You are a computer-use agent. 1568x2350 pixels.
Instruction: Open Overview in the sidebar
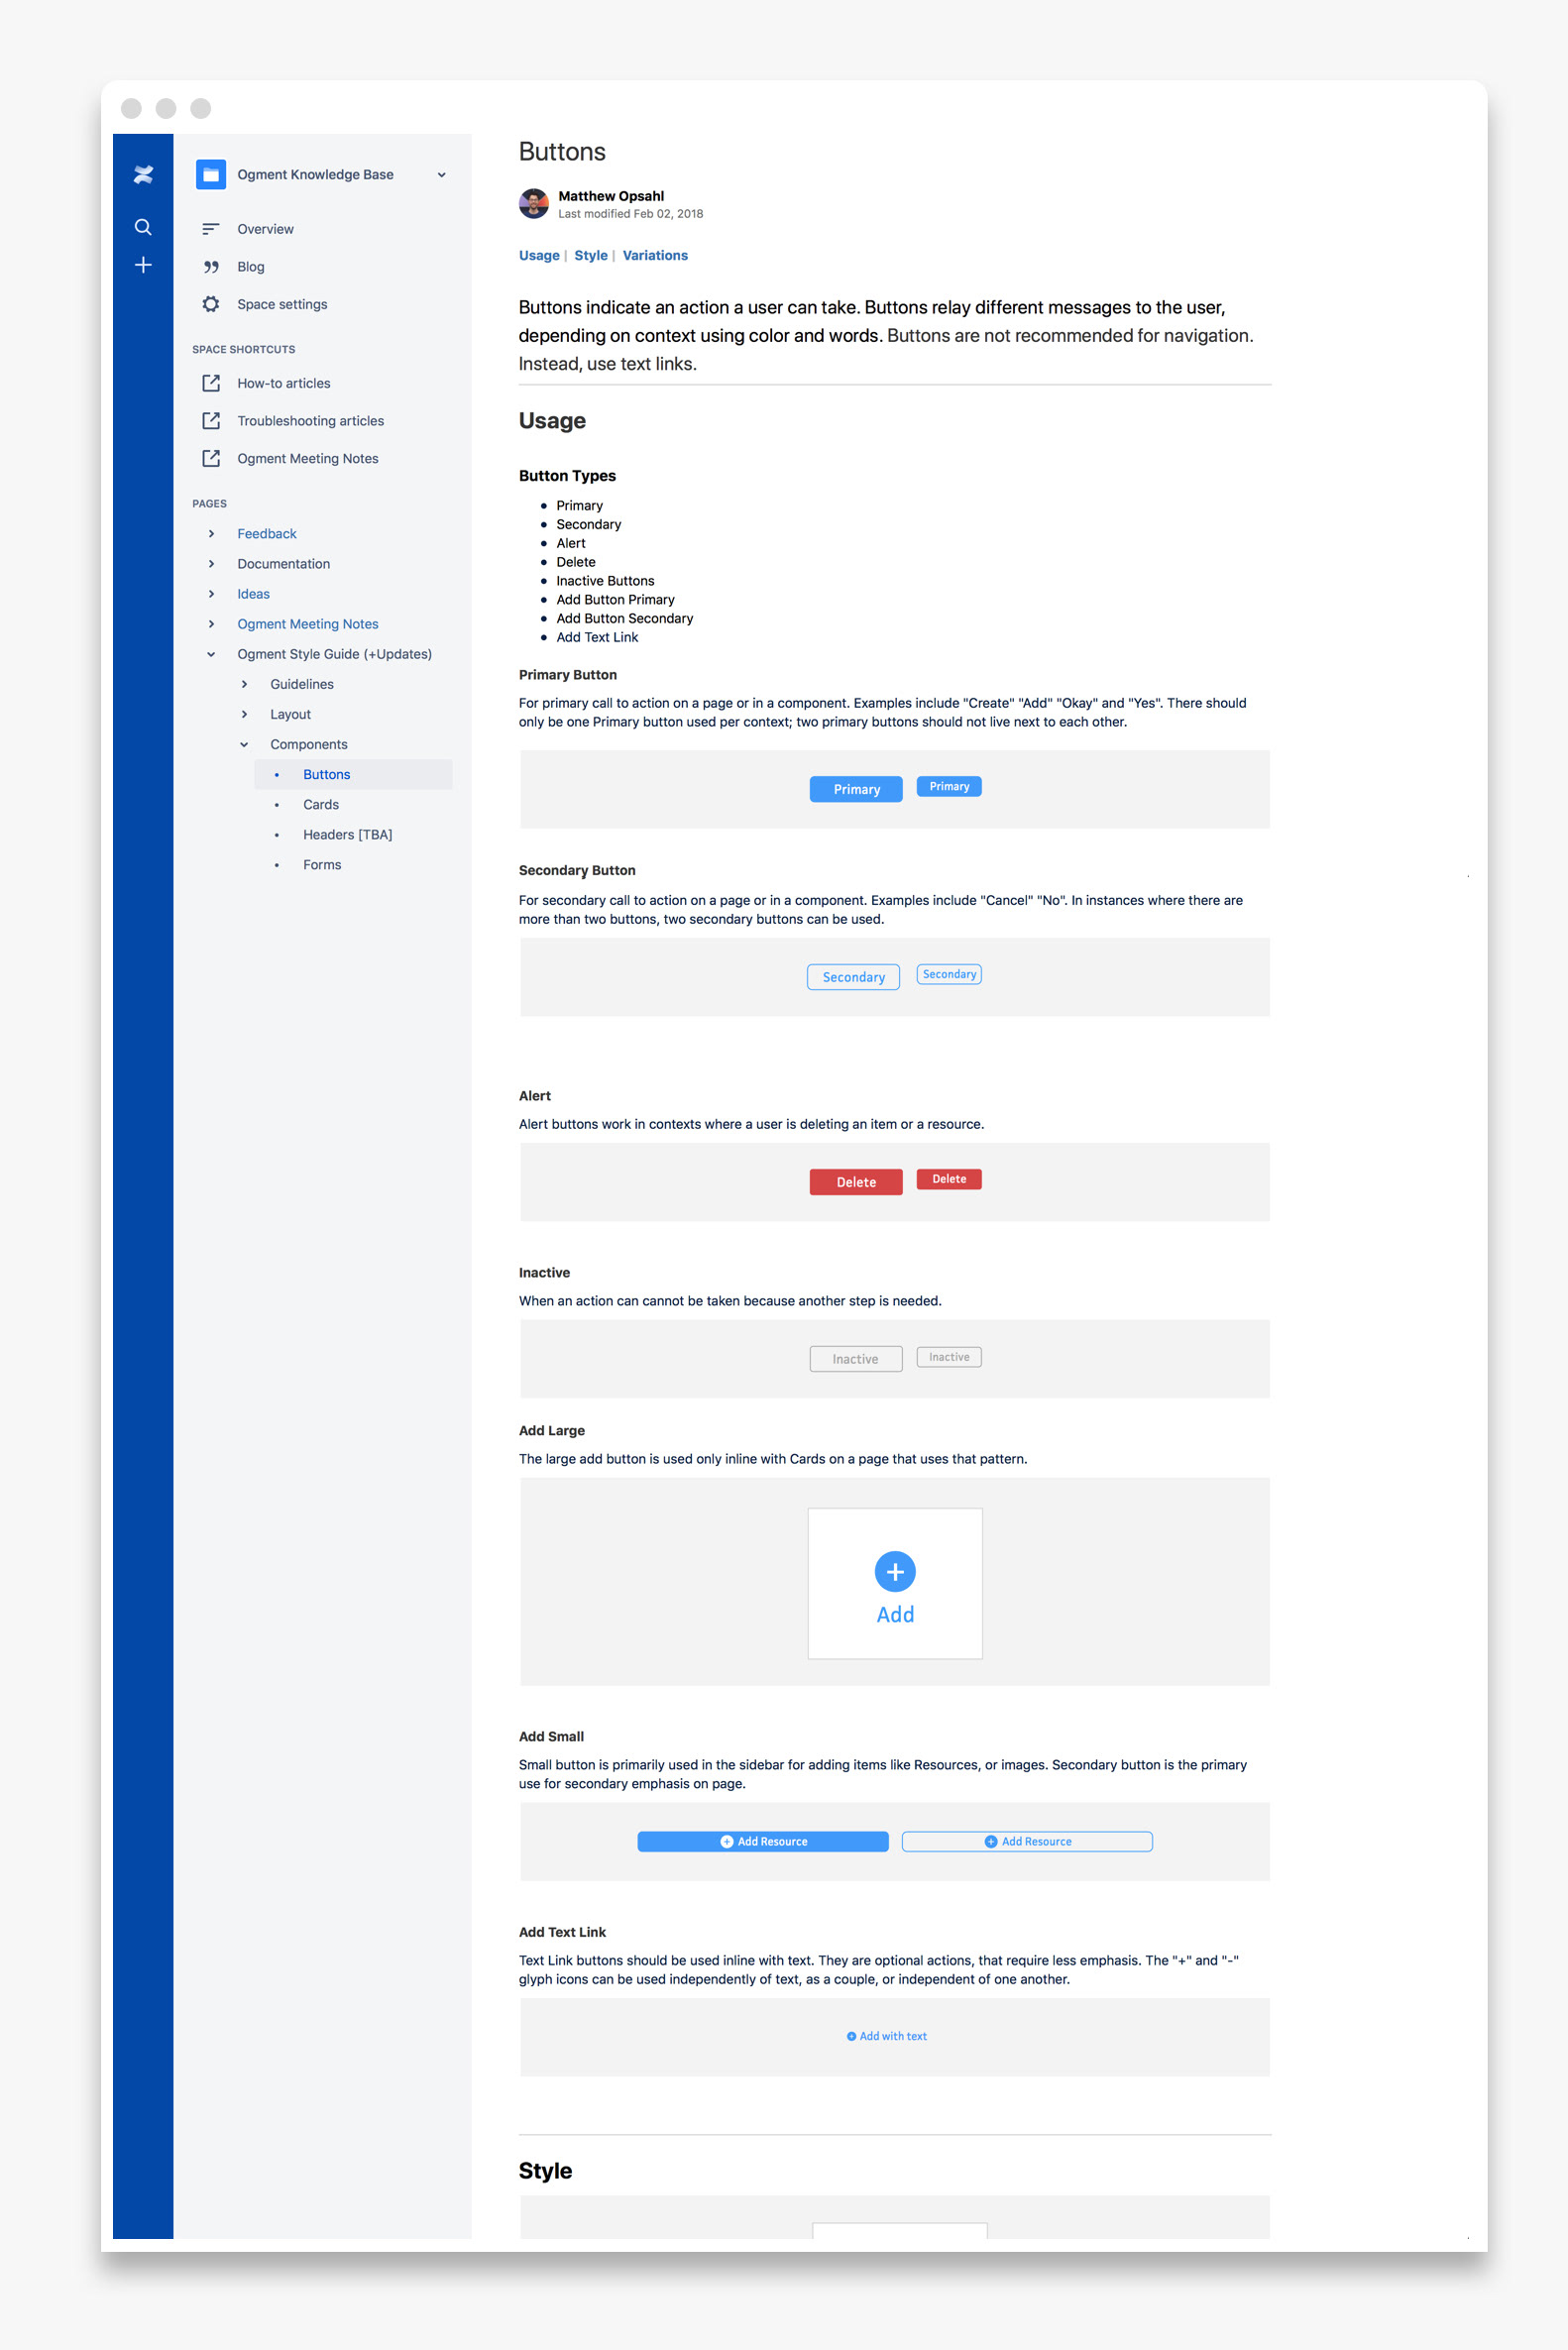click(x=265, y=229)
